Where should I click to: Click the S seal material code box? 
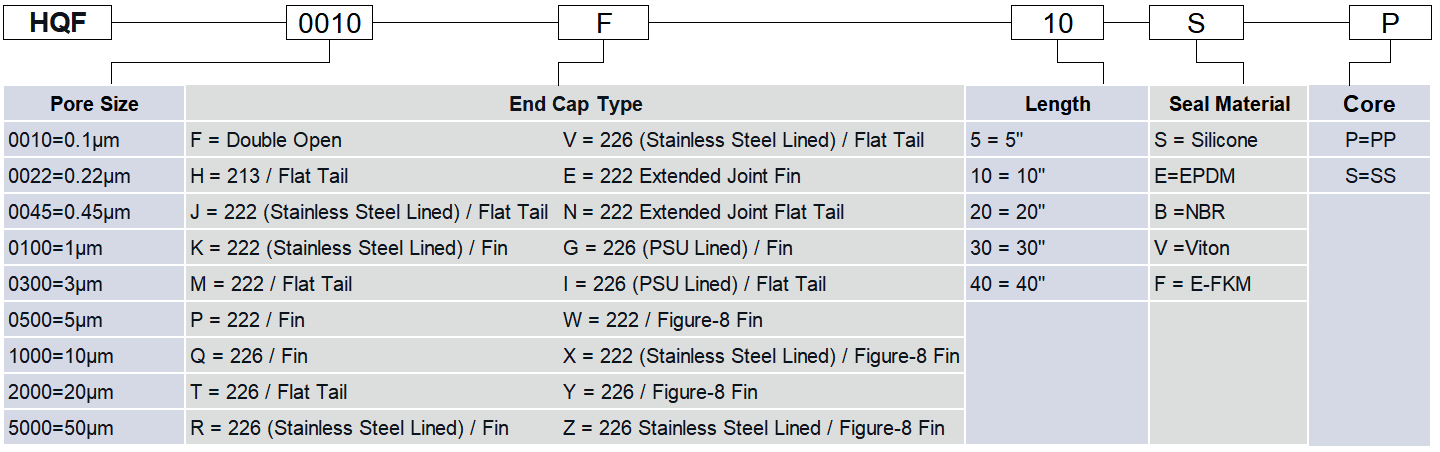(1196, 23)
